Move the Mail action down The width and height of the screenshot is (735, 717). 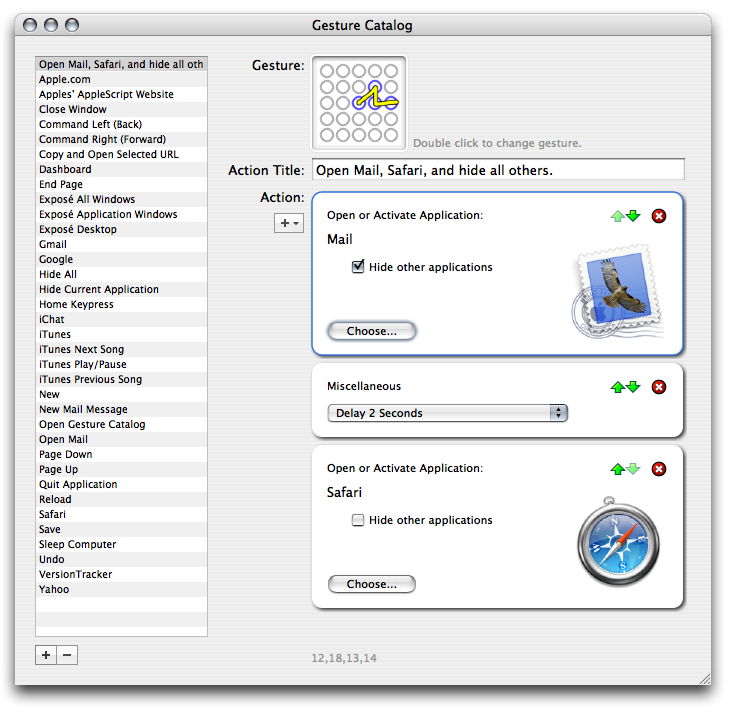click(x=633, y=216)
